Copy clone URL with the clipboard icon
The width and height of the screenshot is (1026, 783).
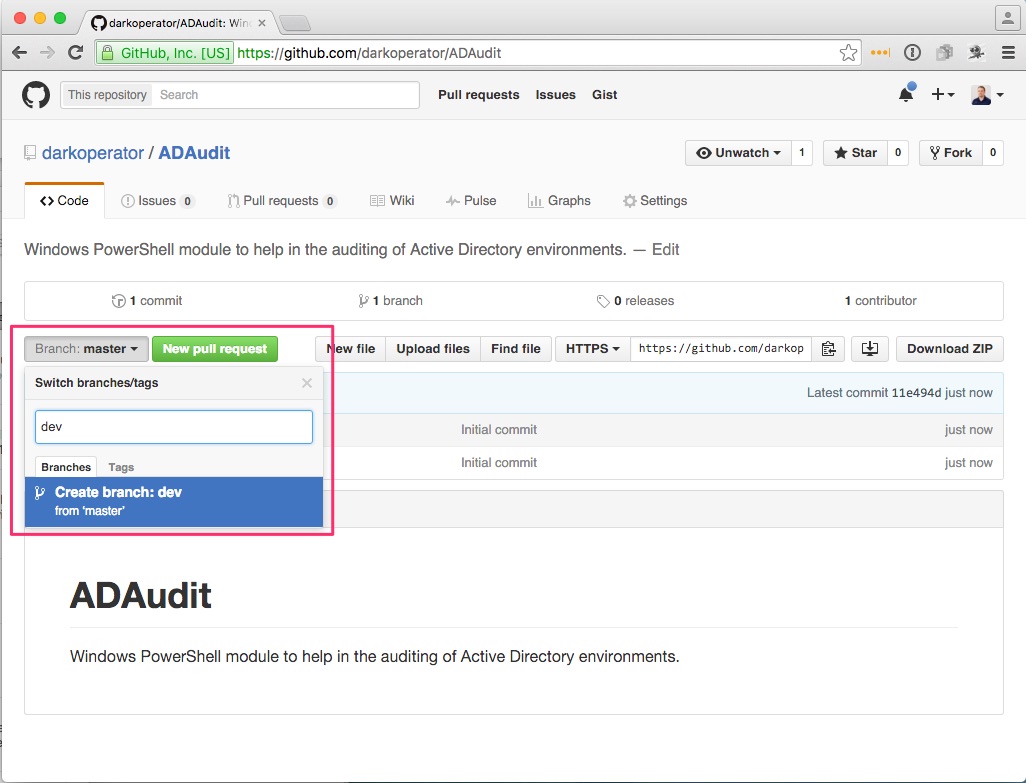(x=828, y=349)
